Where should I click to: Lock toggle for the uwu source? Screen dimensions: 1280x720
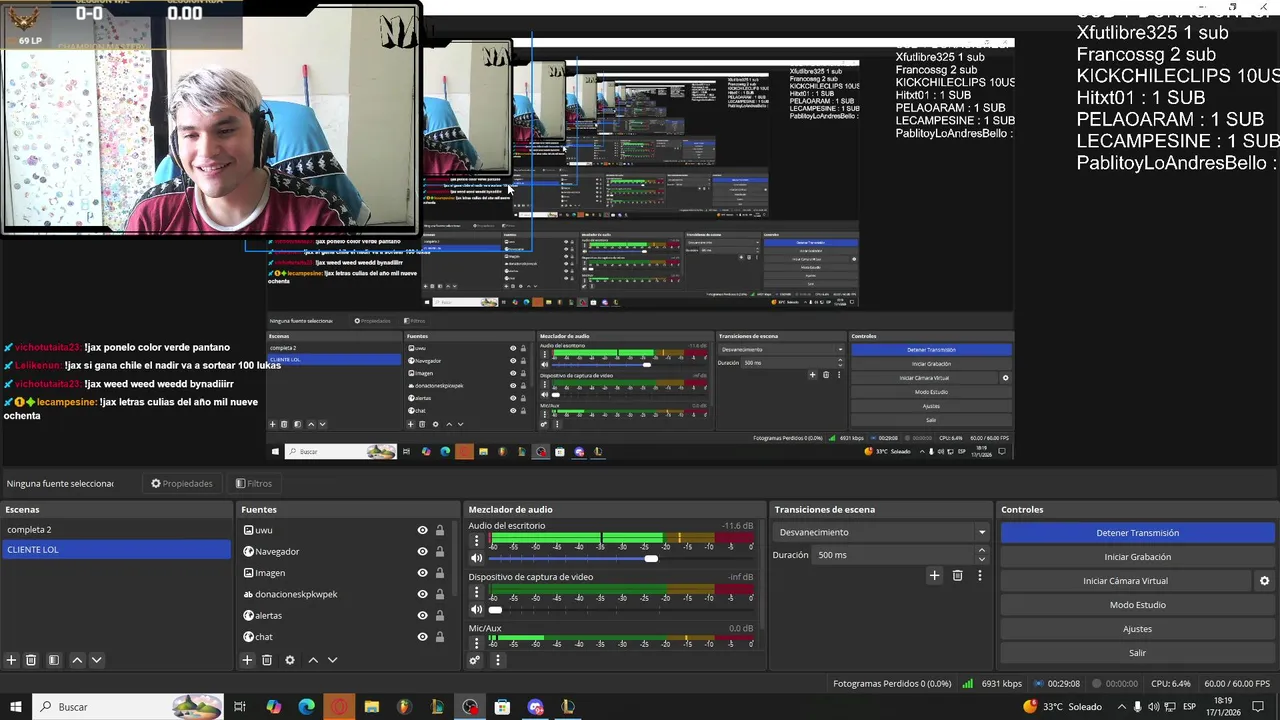[439, 531]
